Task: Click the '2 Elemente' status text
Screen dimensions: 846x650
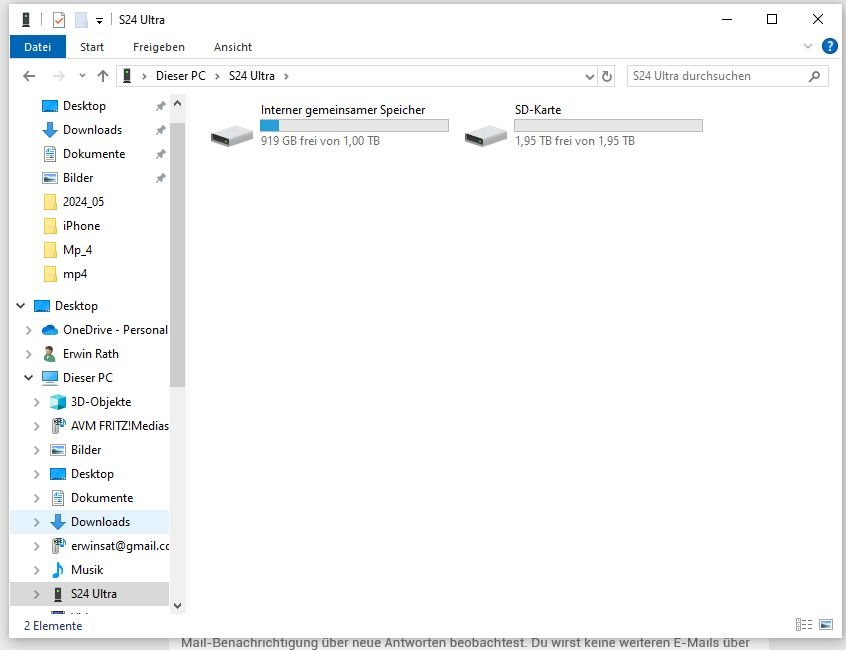Action: tap(53, 626)
